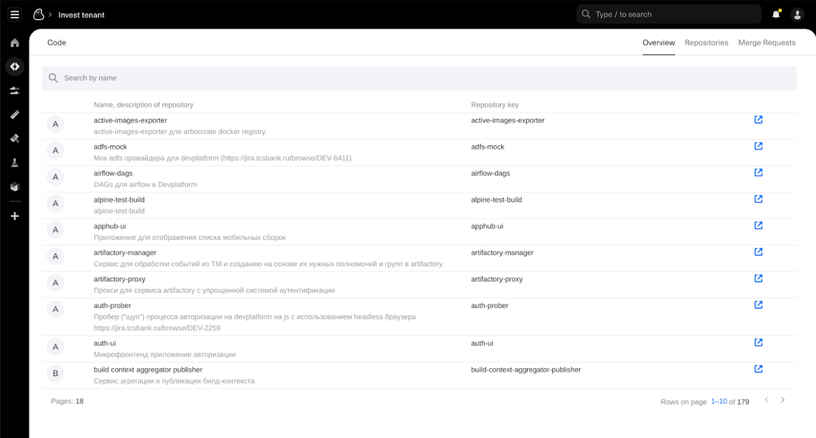This screenshot has width=816, height=438.
Task: Open the artifactory-manager repository row
Action: (125, 253)
